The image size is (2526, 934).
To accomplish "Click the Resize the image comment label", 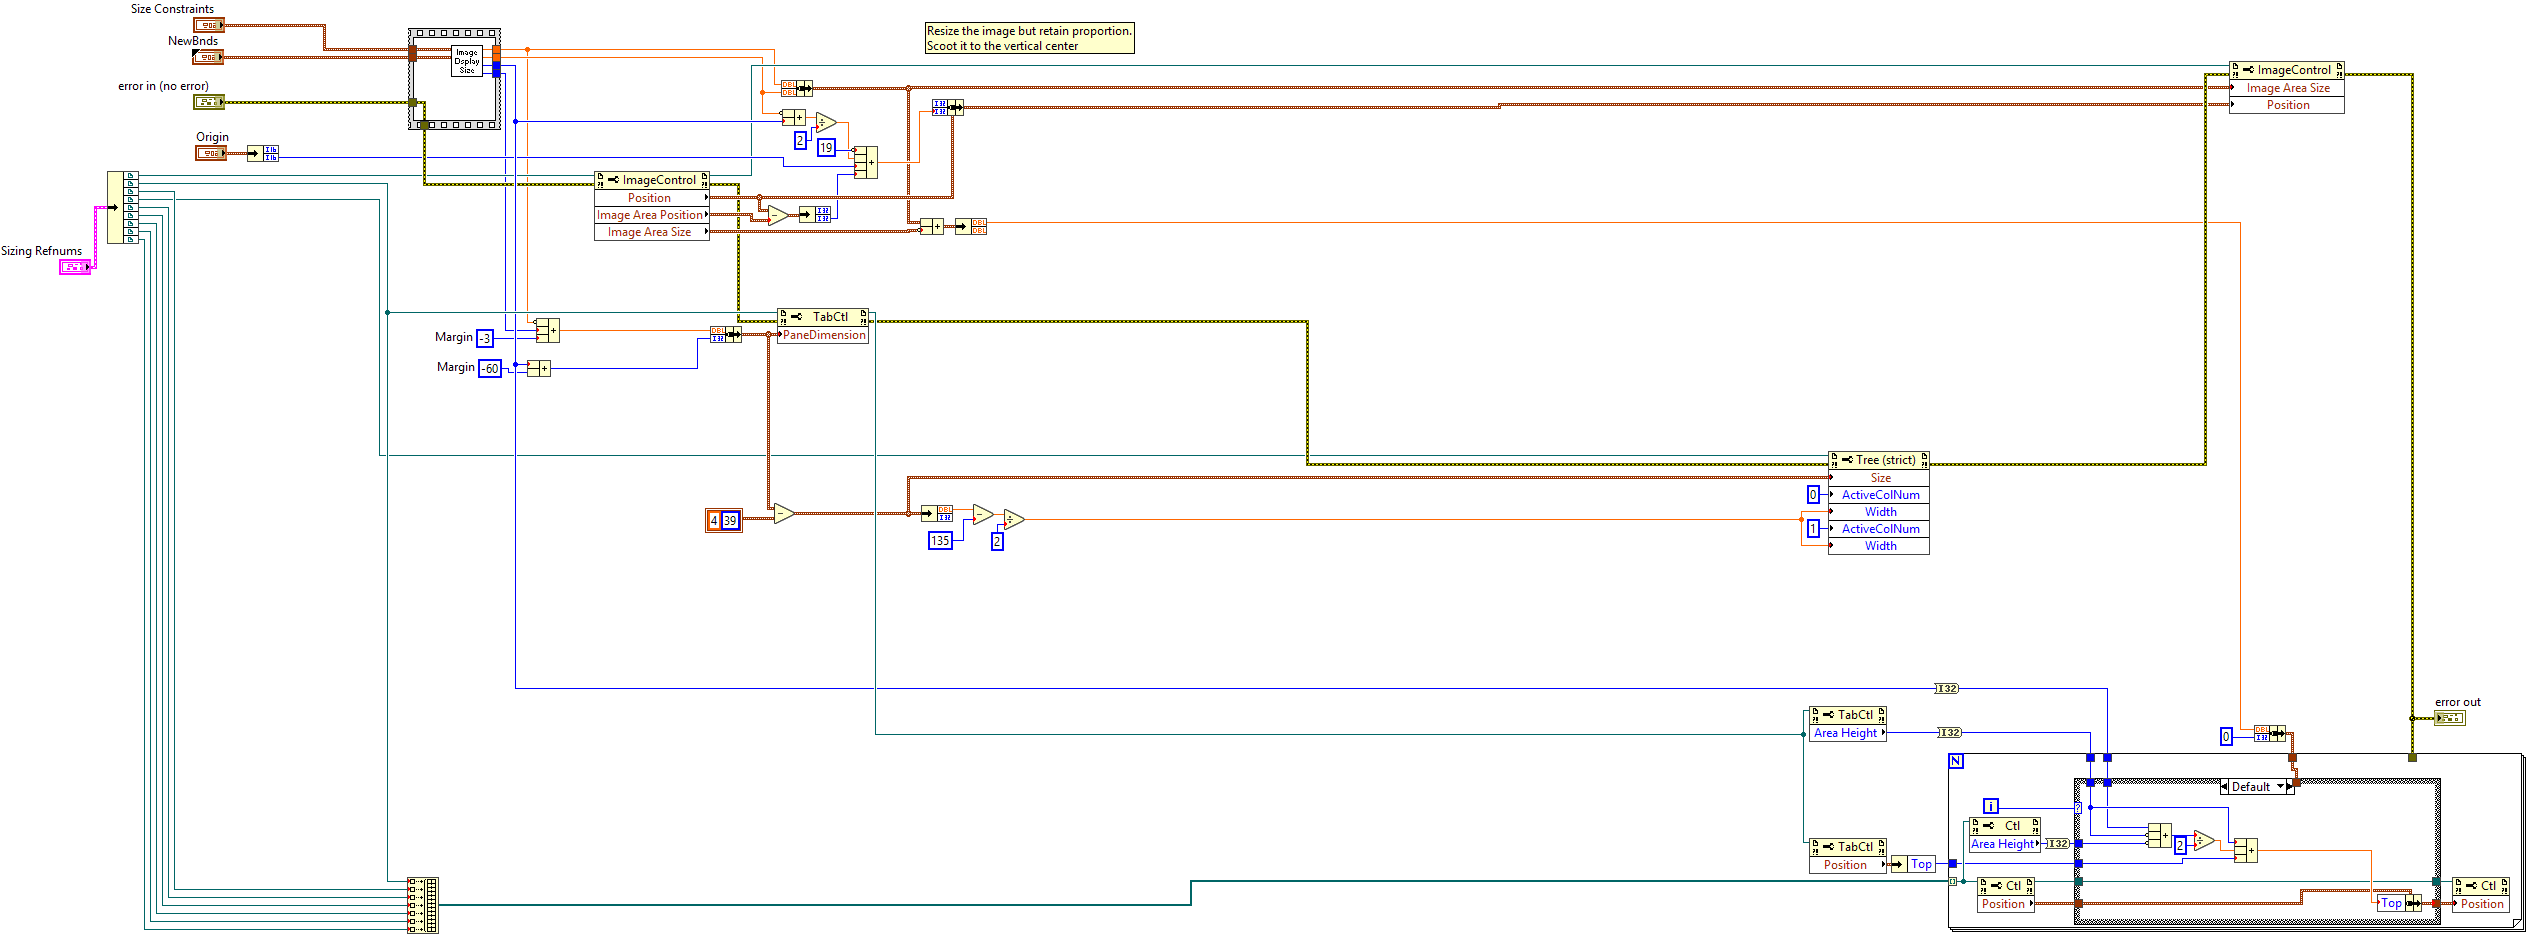I will 1029,38.
